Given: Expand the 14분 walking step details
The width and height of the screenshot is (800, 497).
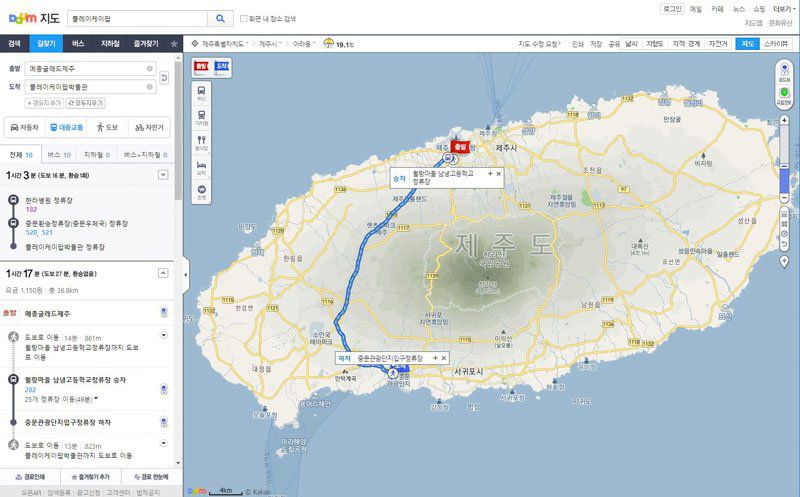Looking at the screenshot, I should pos(164,335).
